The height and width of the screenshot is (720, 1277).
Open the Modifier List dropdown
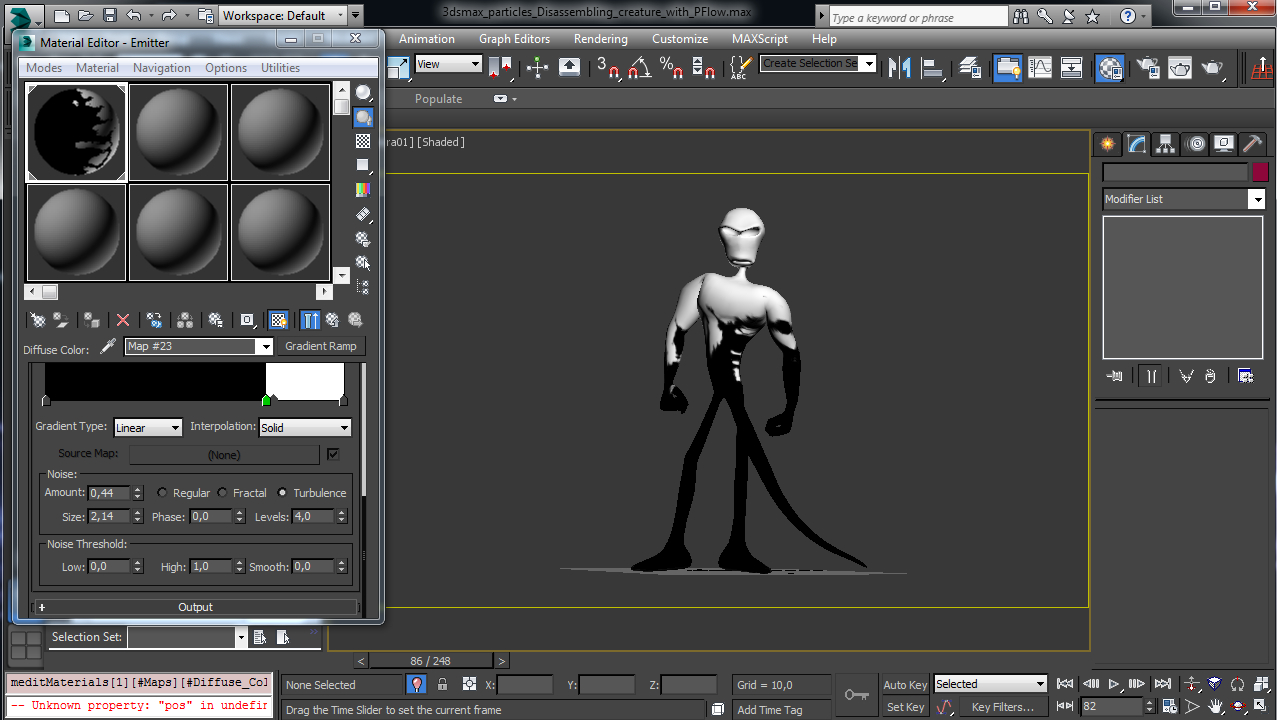(1184, 199)
